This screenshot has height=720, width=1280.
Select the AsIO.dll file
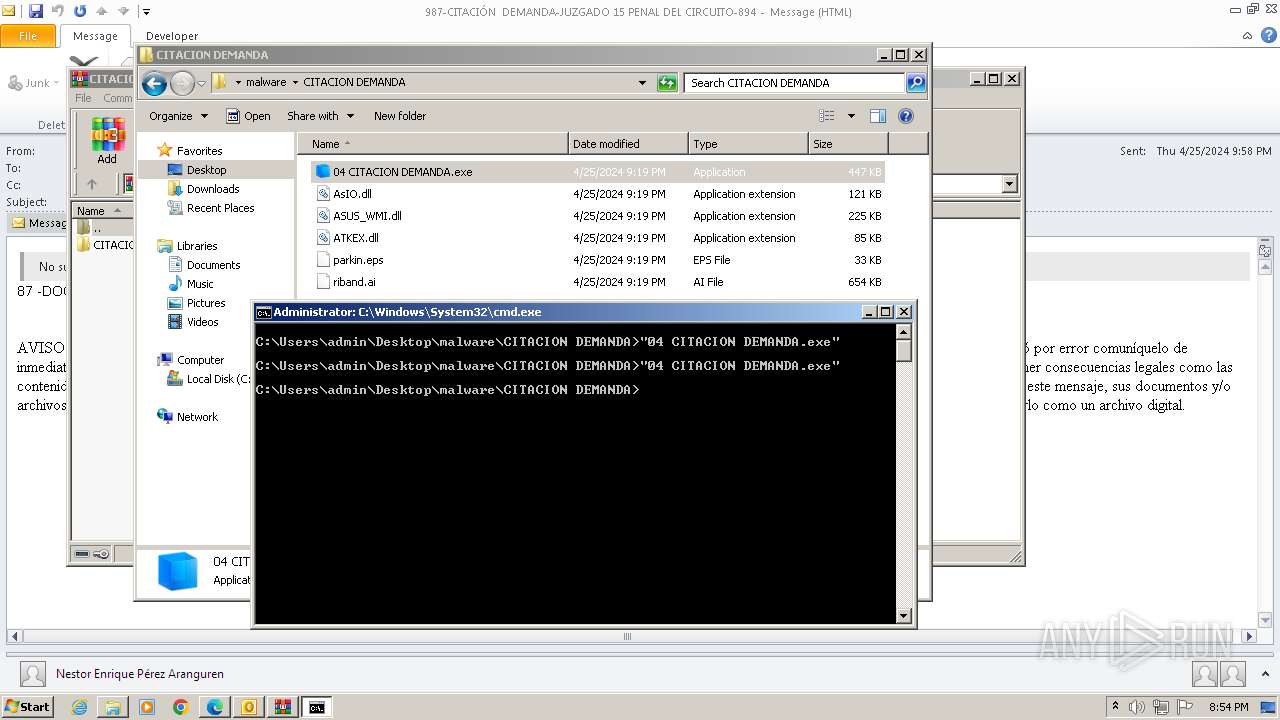pyautogui.click(x=352, y=194)
